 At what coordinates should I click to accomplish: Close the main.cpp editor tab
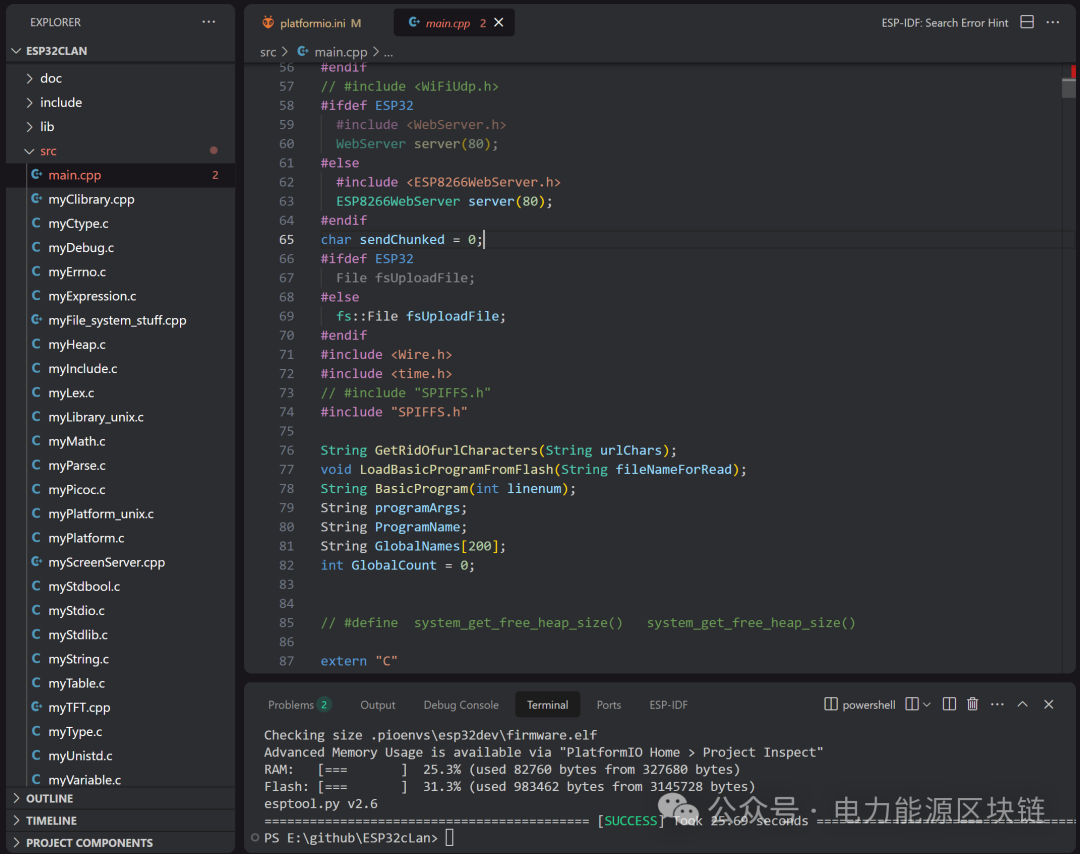(499, 23)
